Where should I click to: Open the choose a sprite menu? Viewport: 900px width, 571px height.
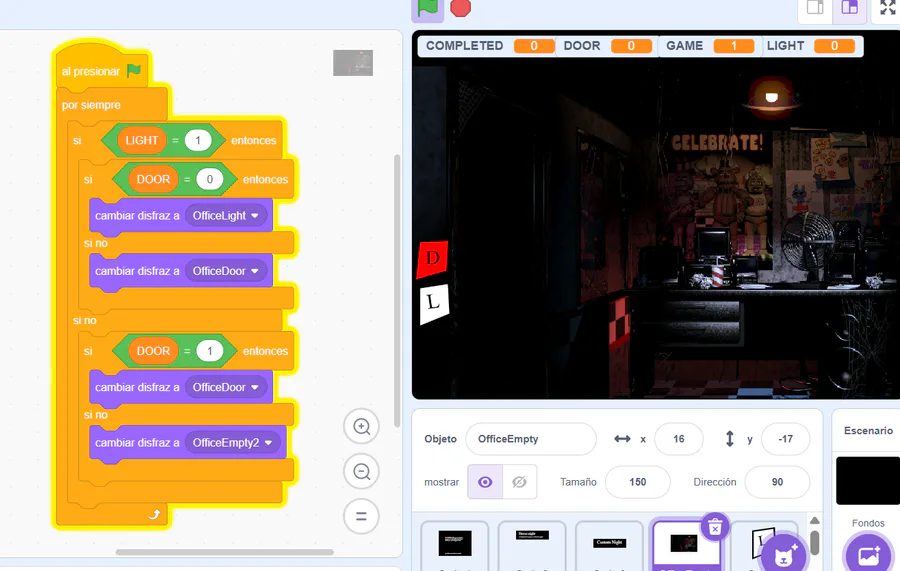click(784, 554)
